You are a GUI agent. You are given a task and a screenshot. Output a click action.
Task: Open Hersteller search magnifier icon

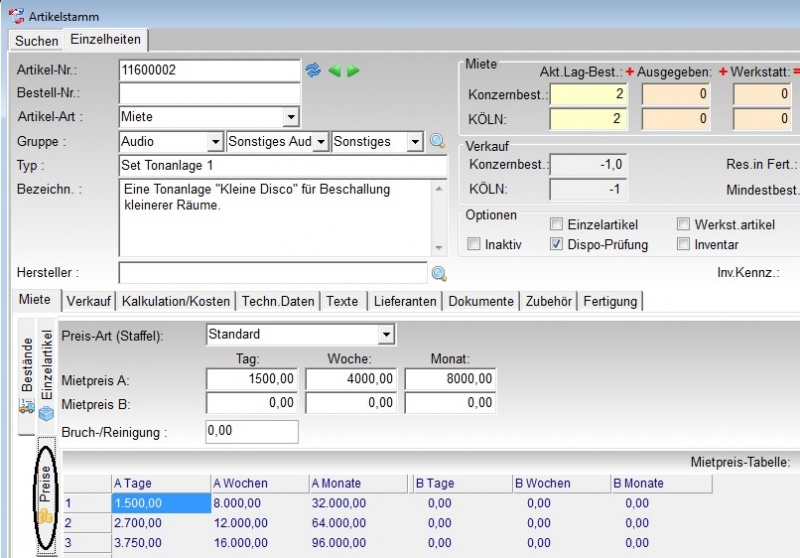click(439, 273)
